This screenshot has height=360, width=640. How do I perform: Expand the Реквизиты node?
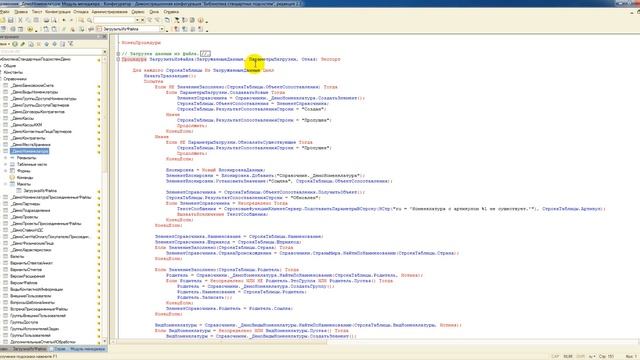point(6,158)
